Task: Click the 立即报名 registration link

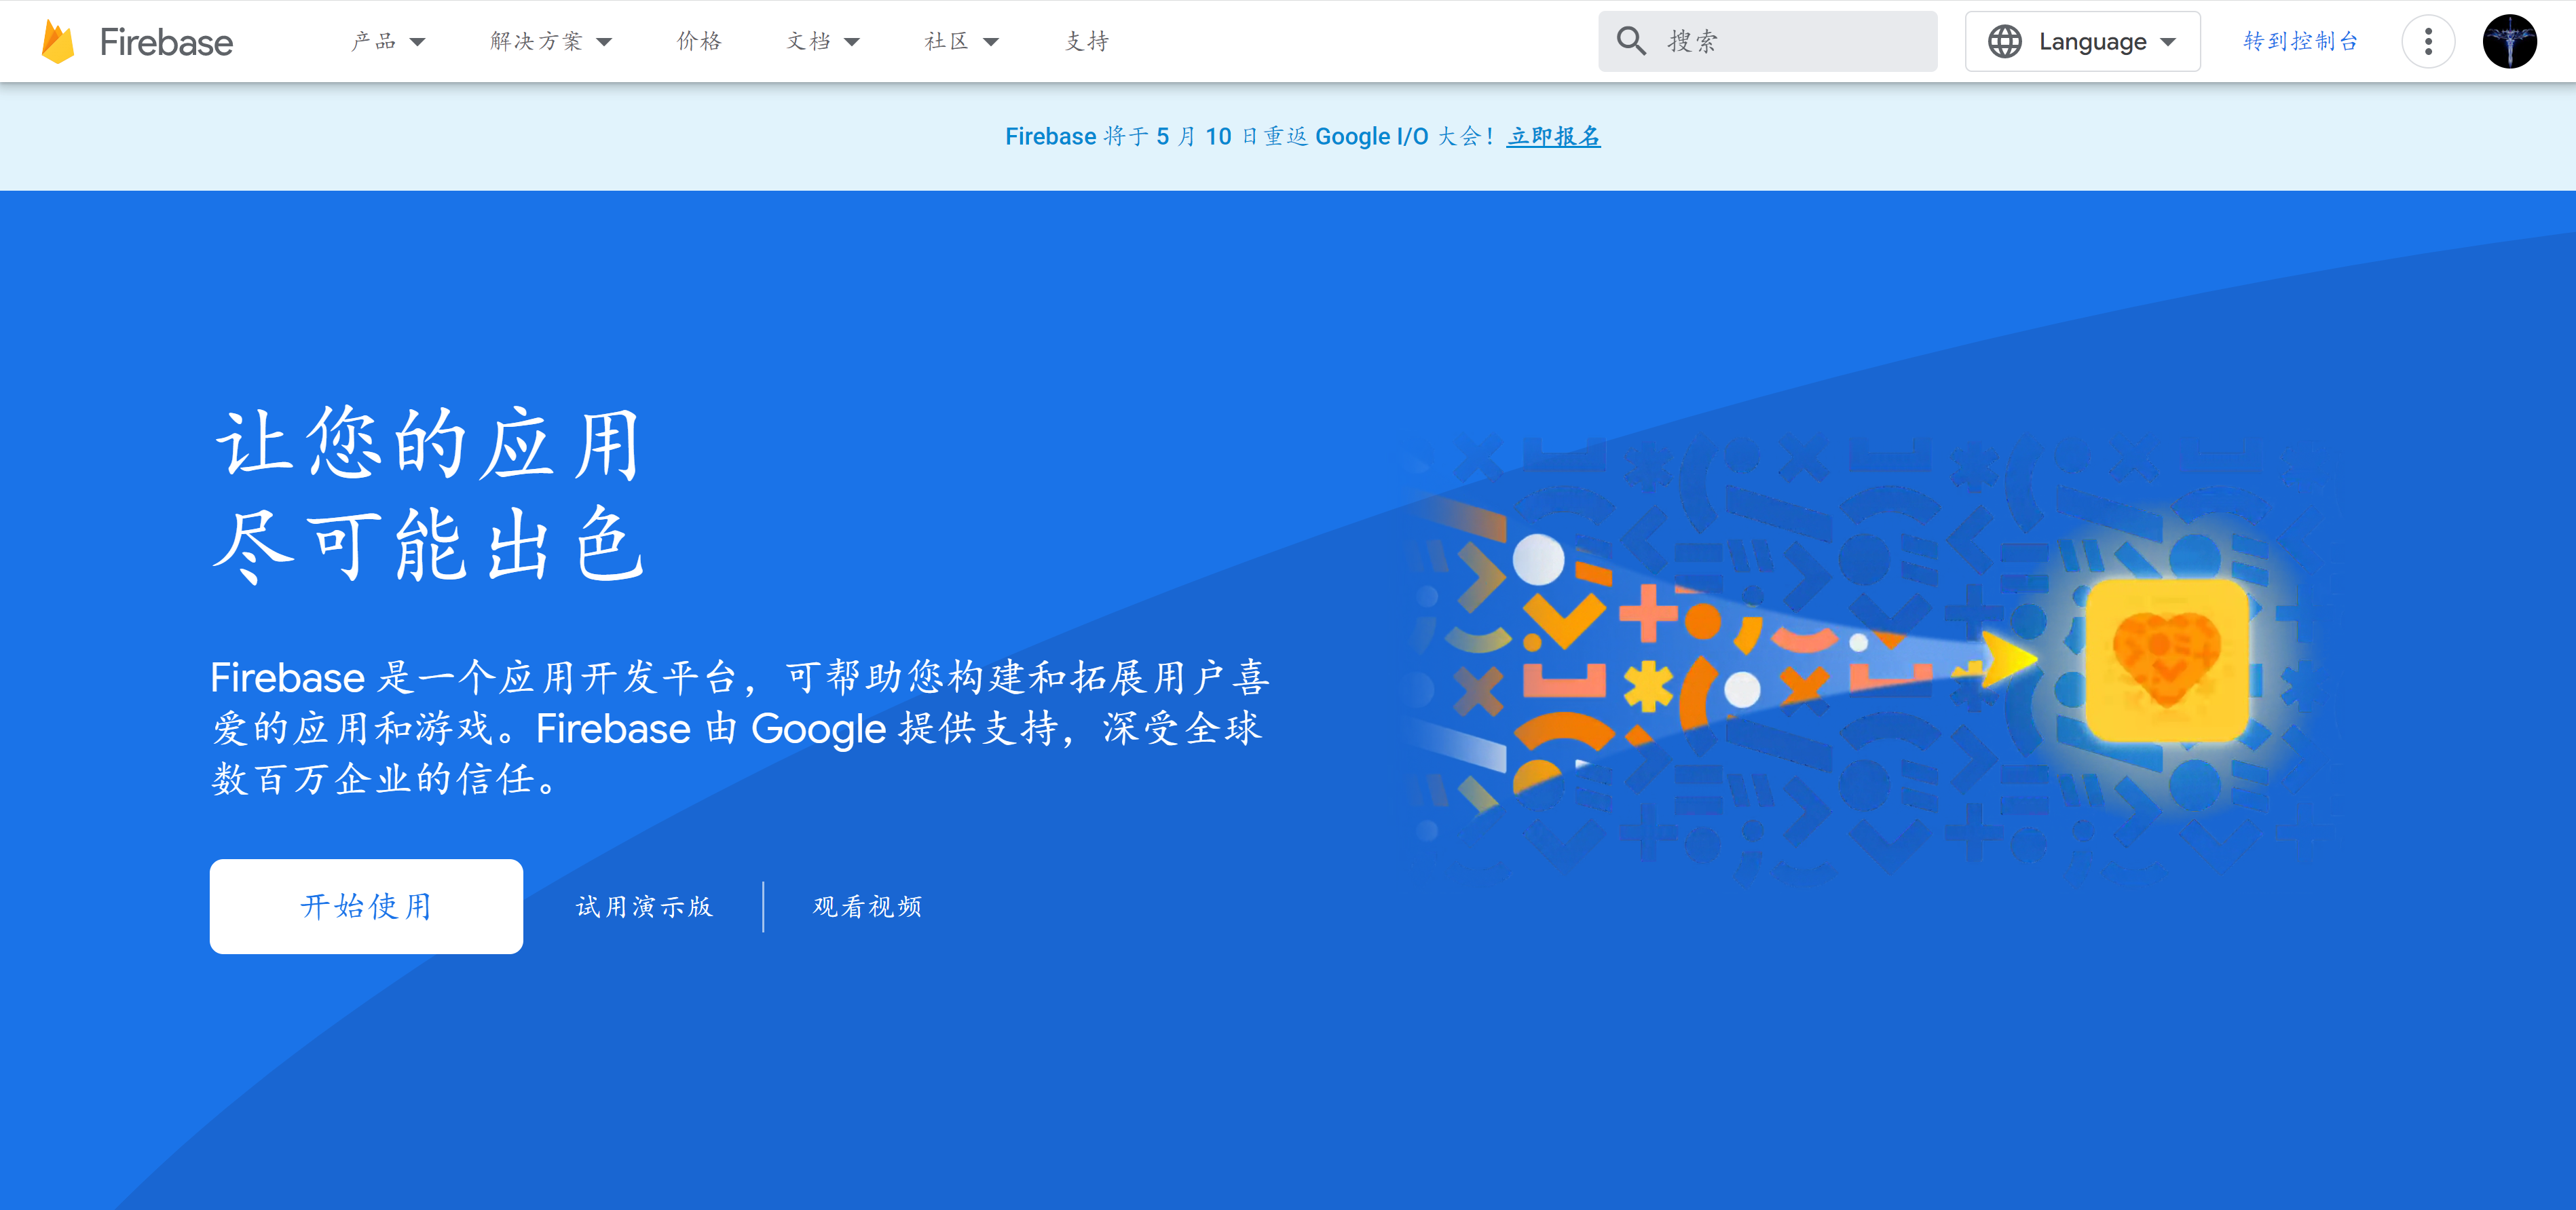Action: 1553,136
